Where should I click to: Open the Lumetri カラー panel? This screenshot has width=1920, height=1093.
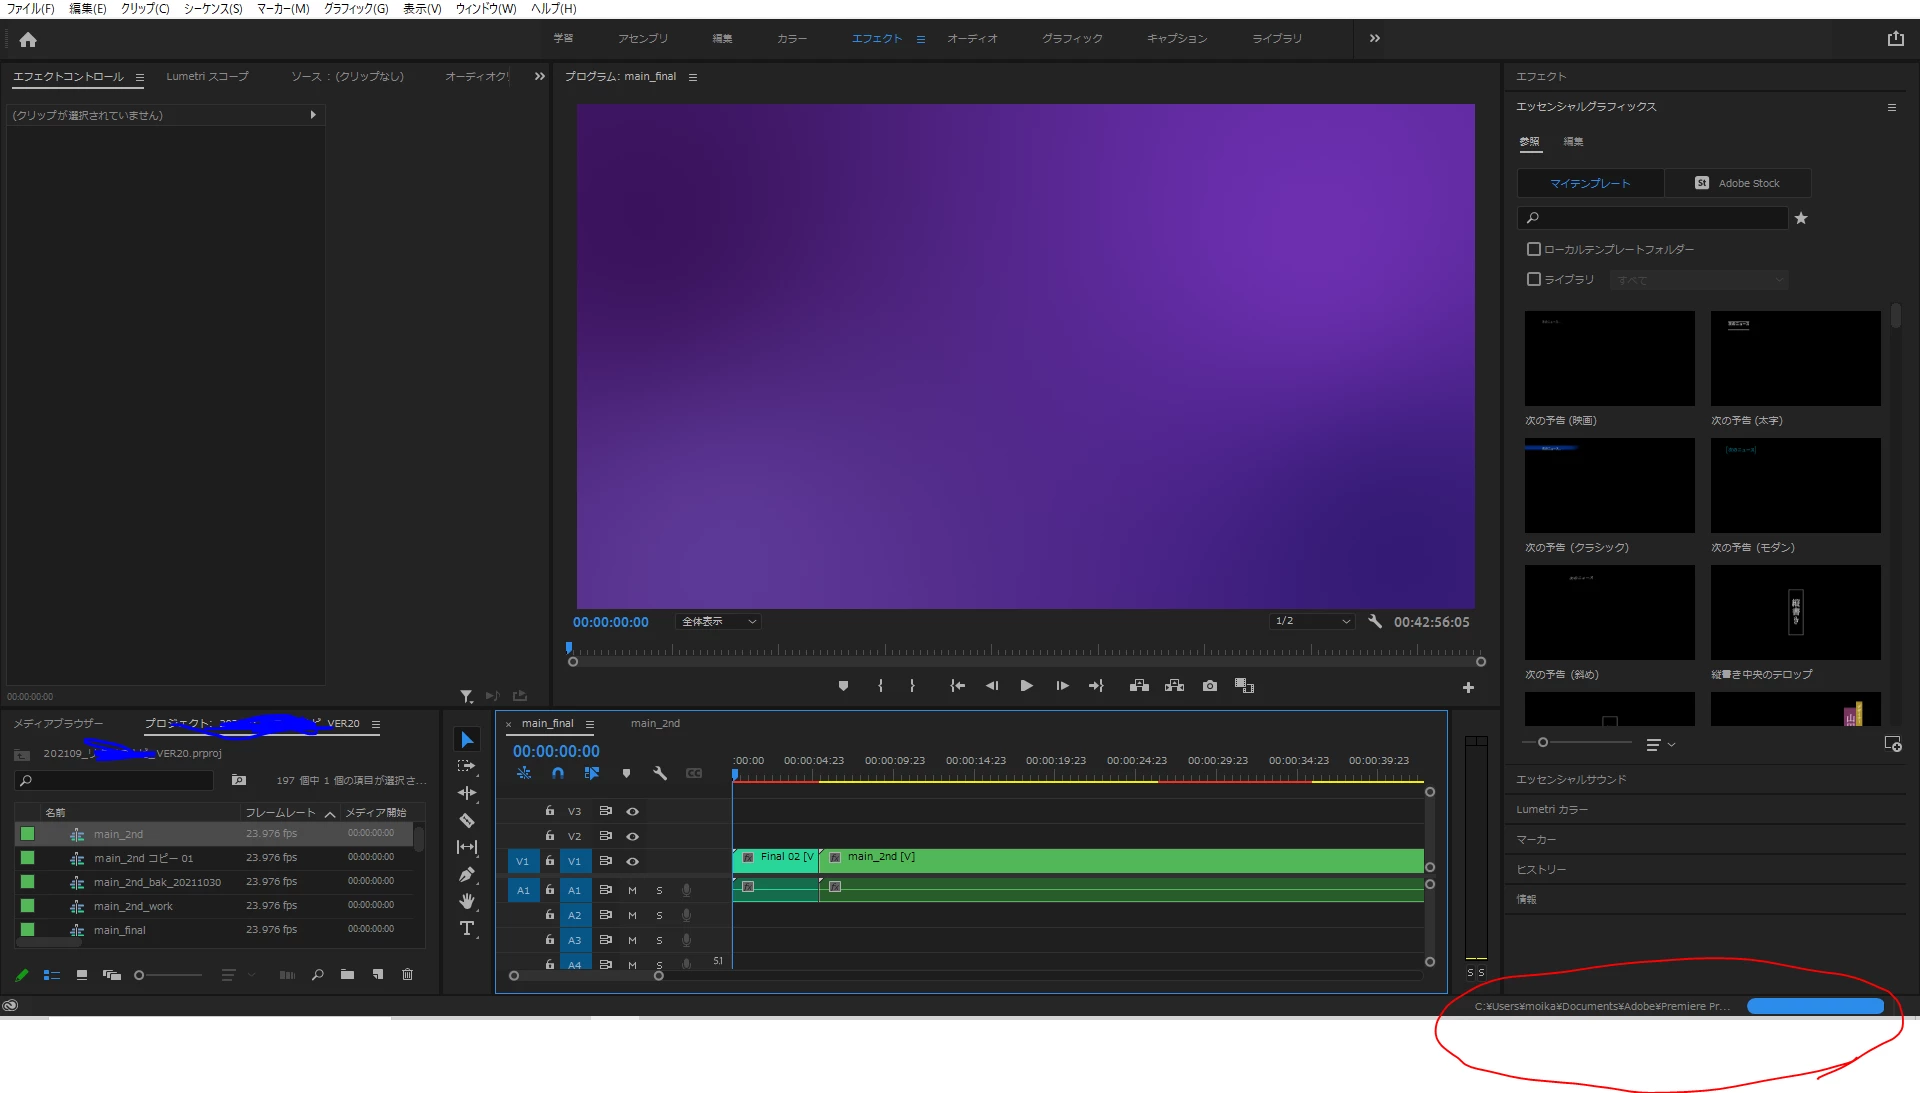tap(1552, 810)
